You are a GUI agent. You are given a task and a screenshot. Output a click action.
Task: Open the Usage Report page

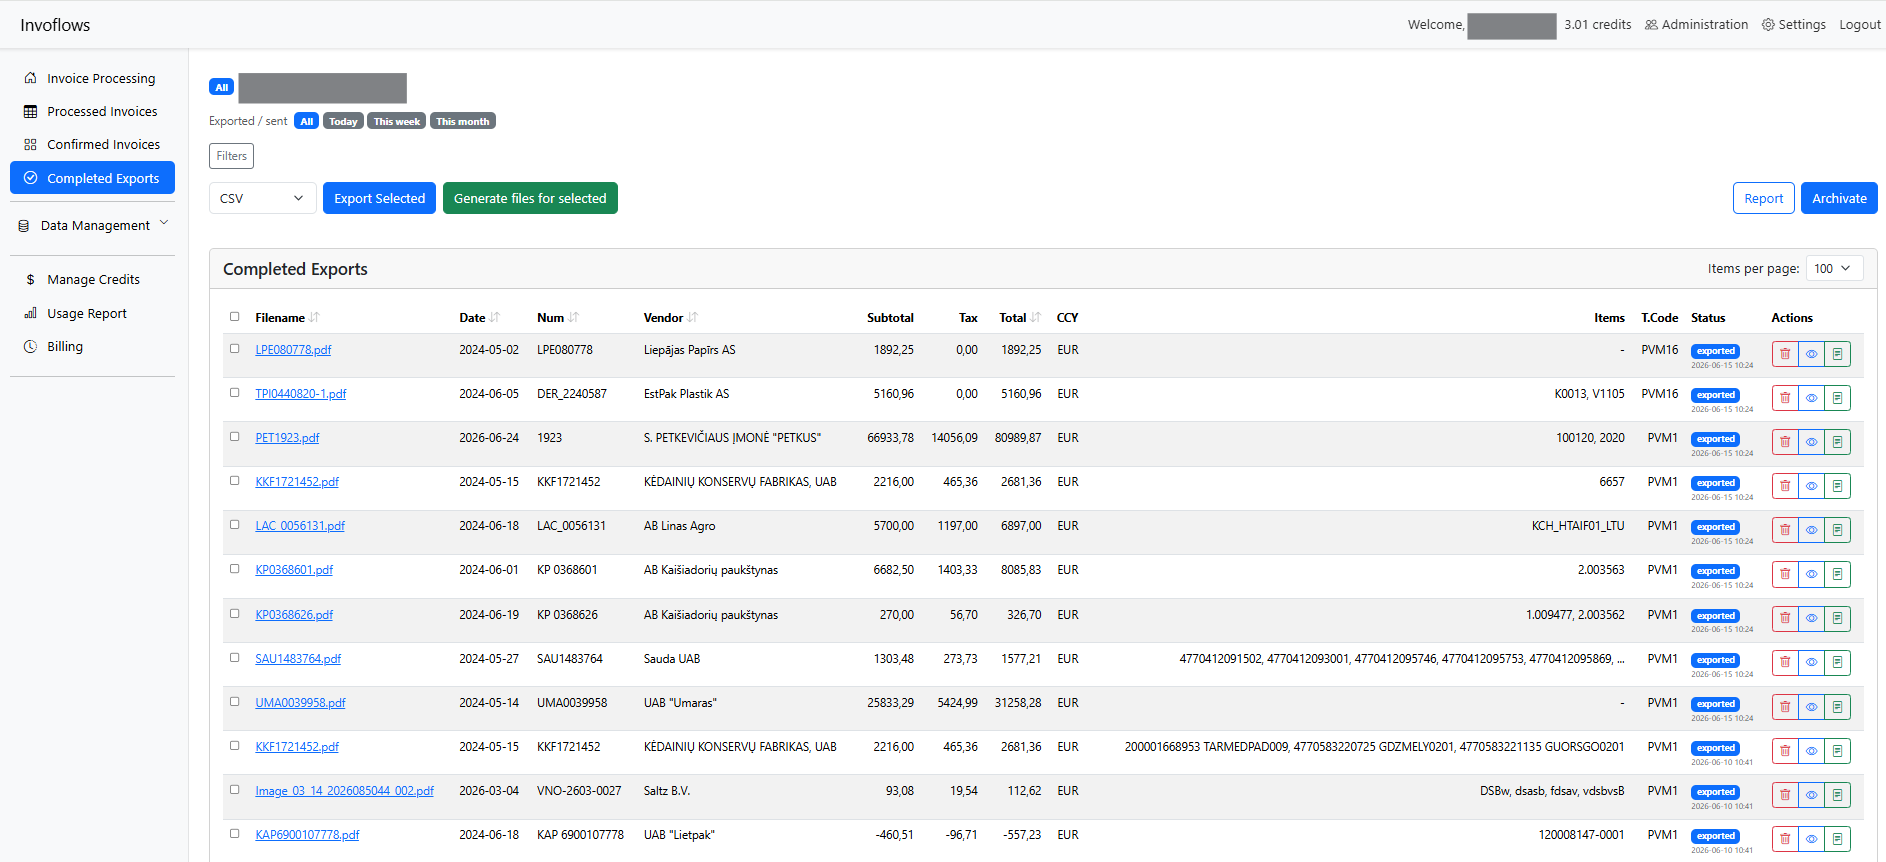[93, 313]
